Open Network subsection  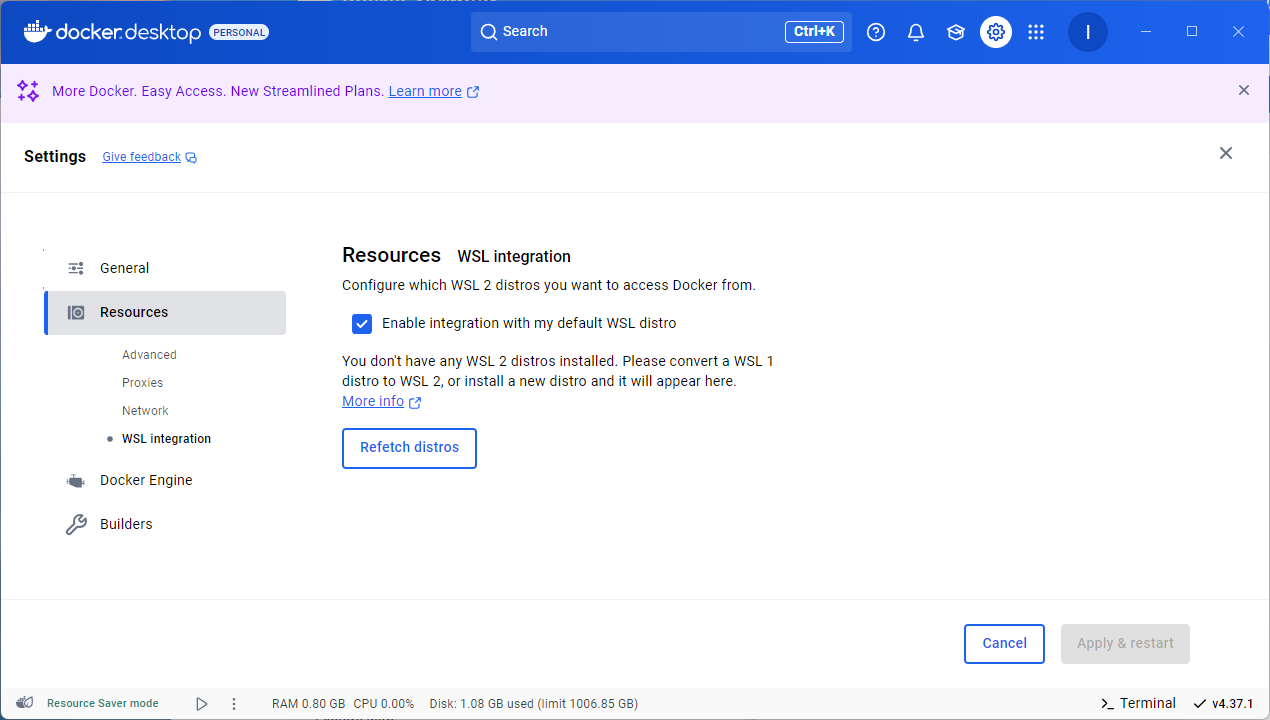145,411
